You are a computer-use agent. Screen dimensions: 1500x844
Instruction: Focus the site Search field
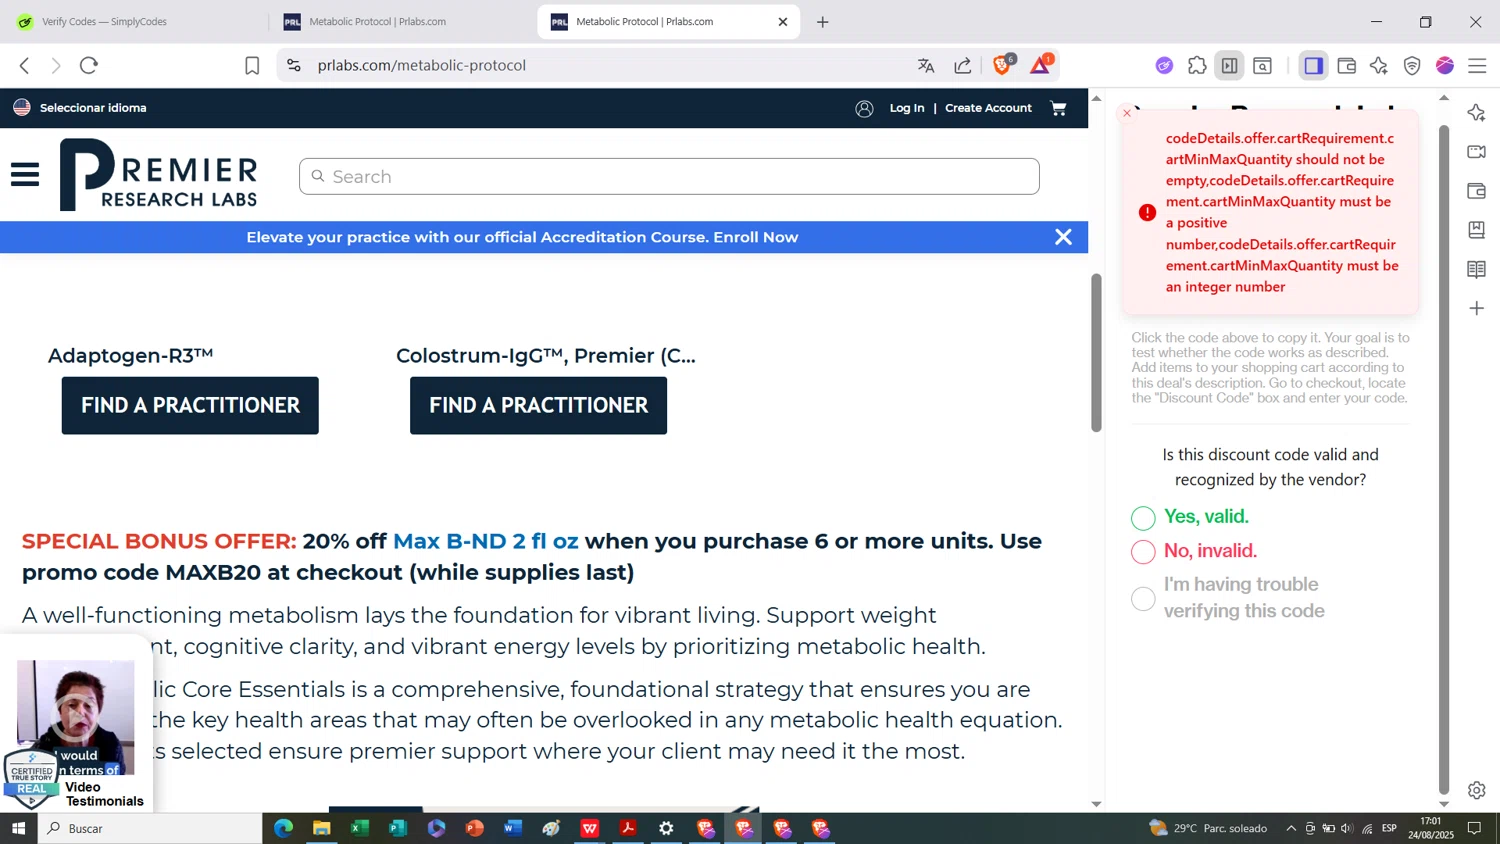pyautogui.click(x=669, y=176)
